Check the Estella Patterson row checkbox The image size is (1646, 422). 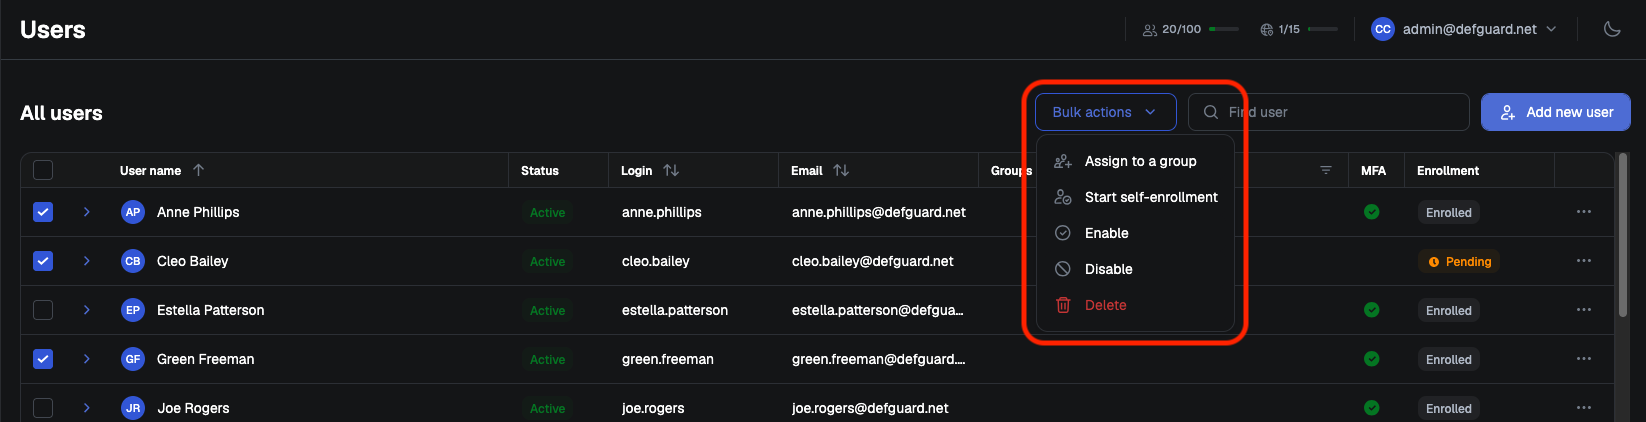coord(43,310)
